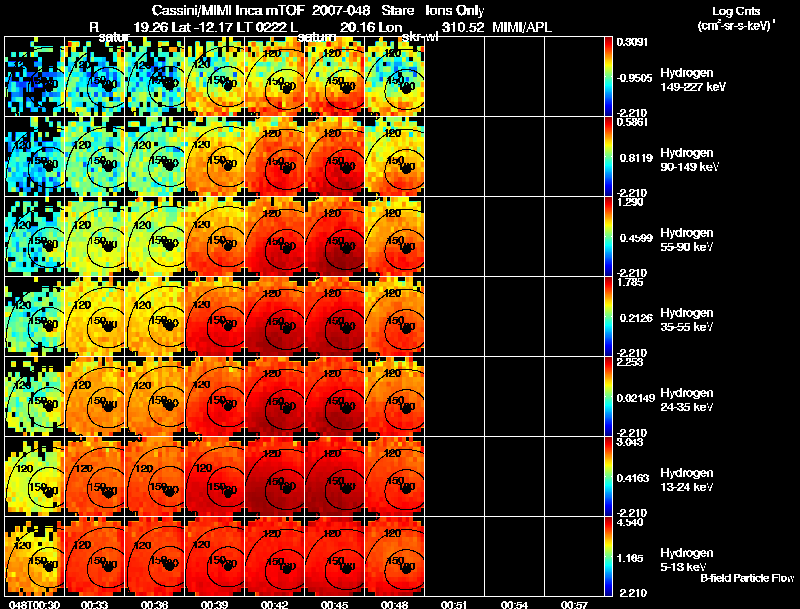Select the 00:42 image in the Hydrogen 24-35 keV row
This screenshot has height=609, width=800.
[x=274, y=396]
